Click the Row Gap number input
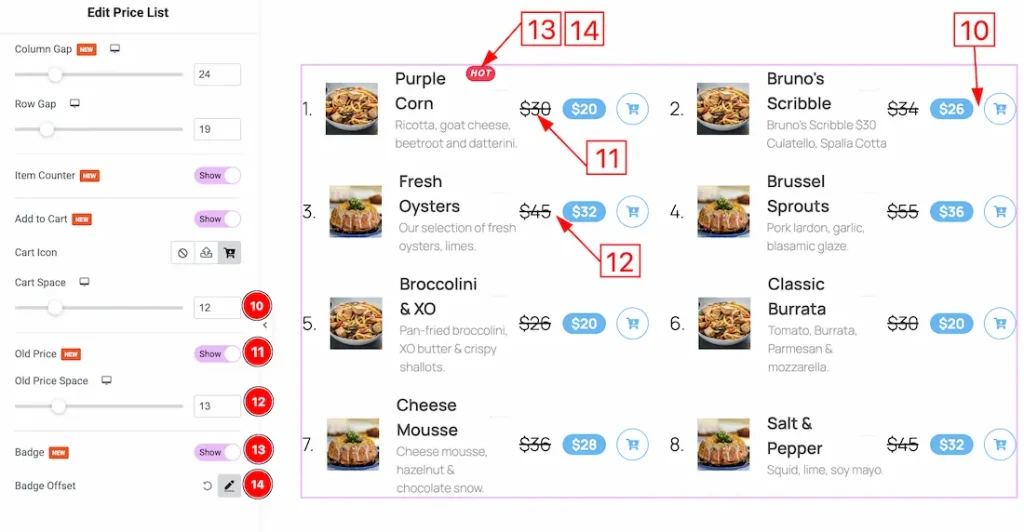Image resolution: width=1024 pixels, height=532 pixels. 217,129
